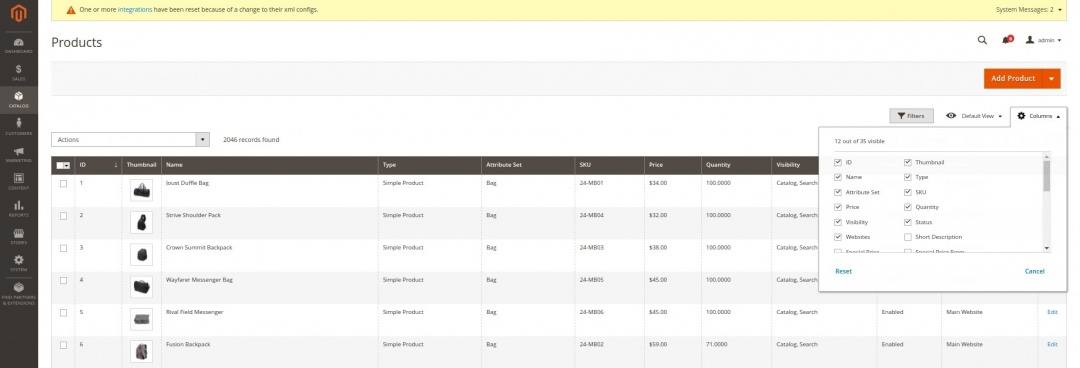Open the Sales sidebar menu
This screenshot has height=368, width=1080.
[x=19, y=73]
